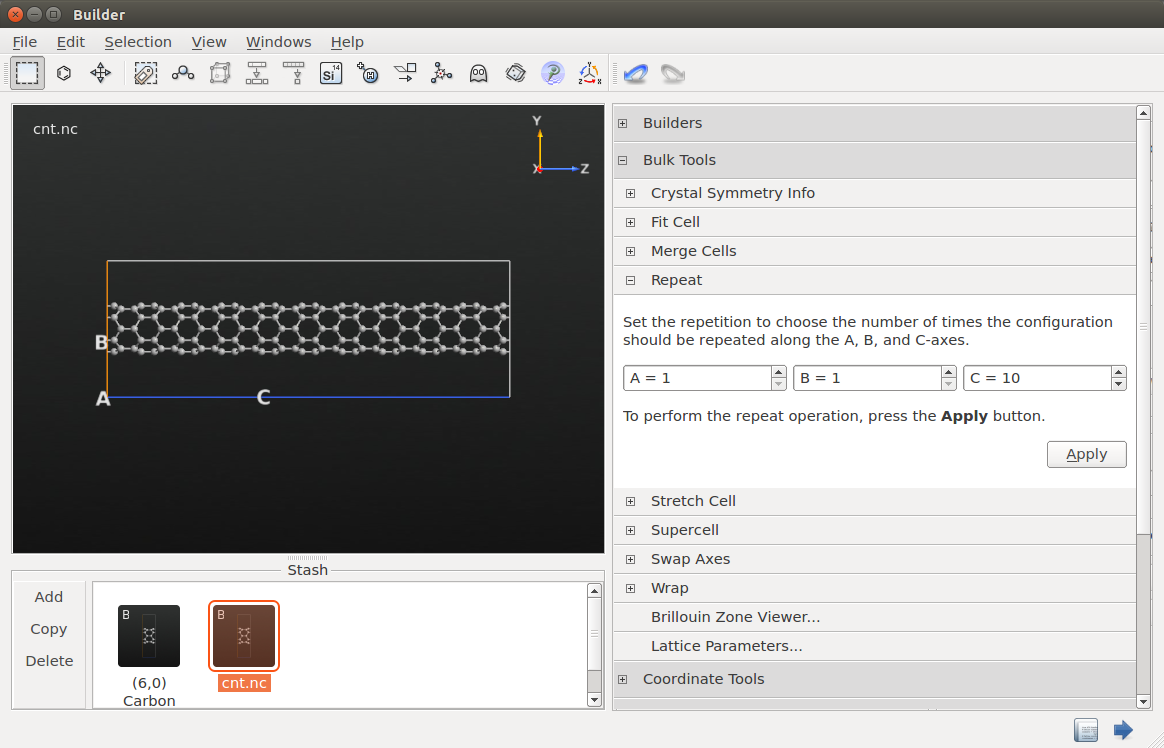The width and height of the screenshot is (1164, 748).
Task: Open the View menu
Action: coord(209,42)
